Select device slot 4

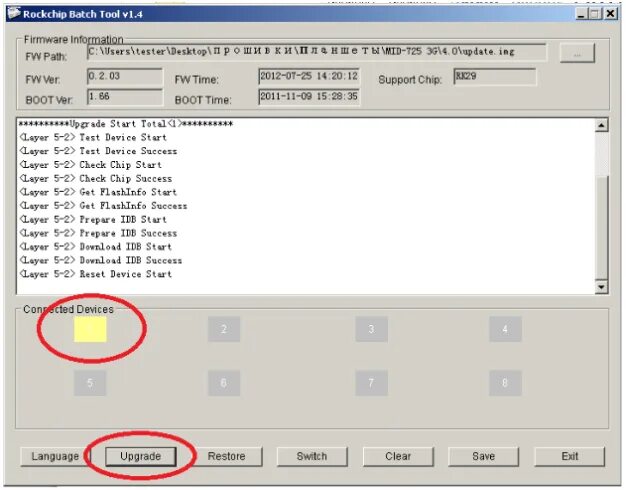[x=505, y=329]
